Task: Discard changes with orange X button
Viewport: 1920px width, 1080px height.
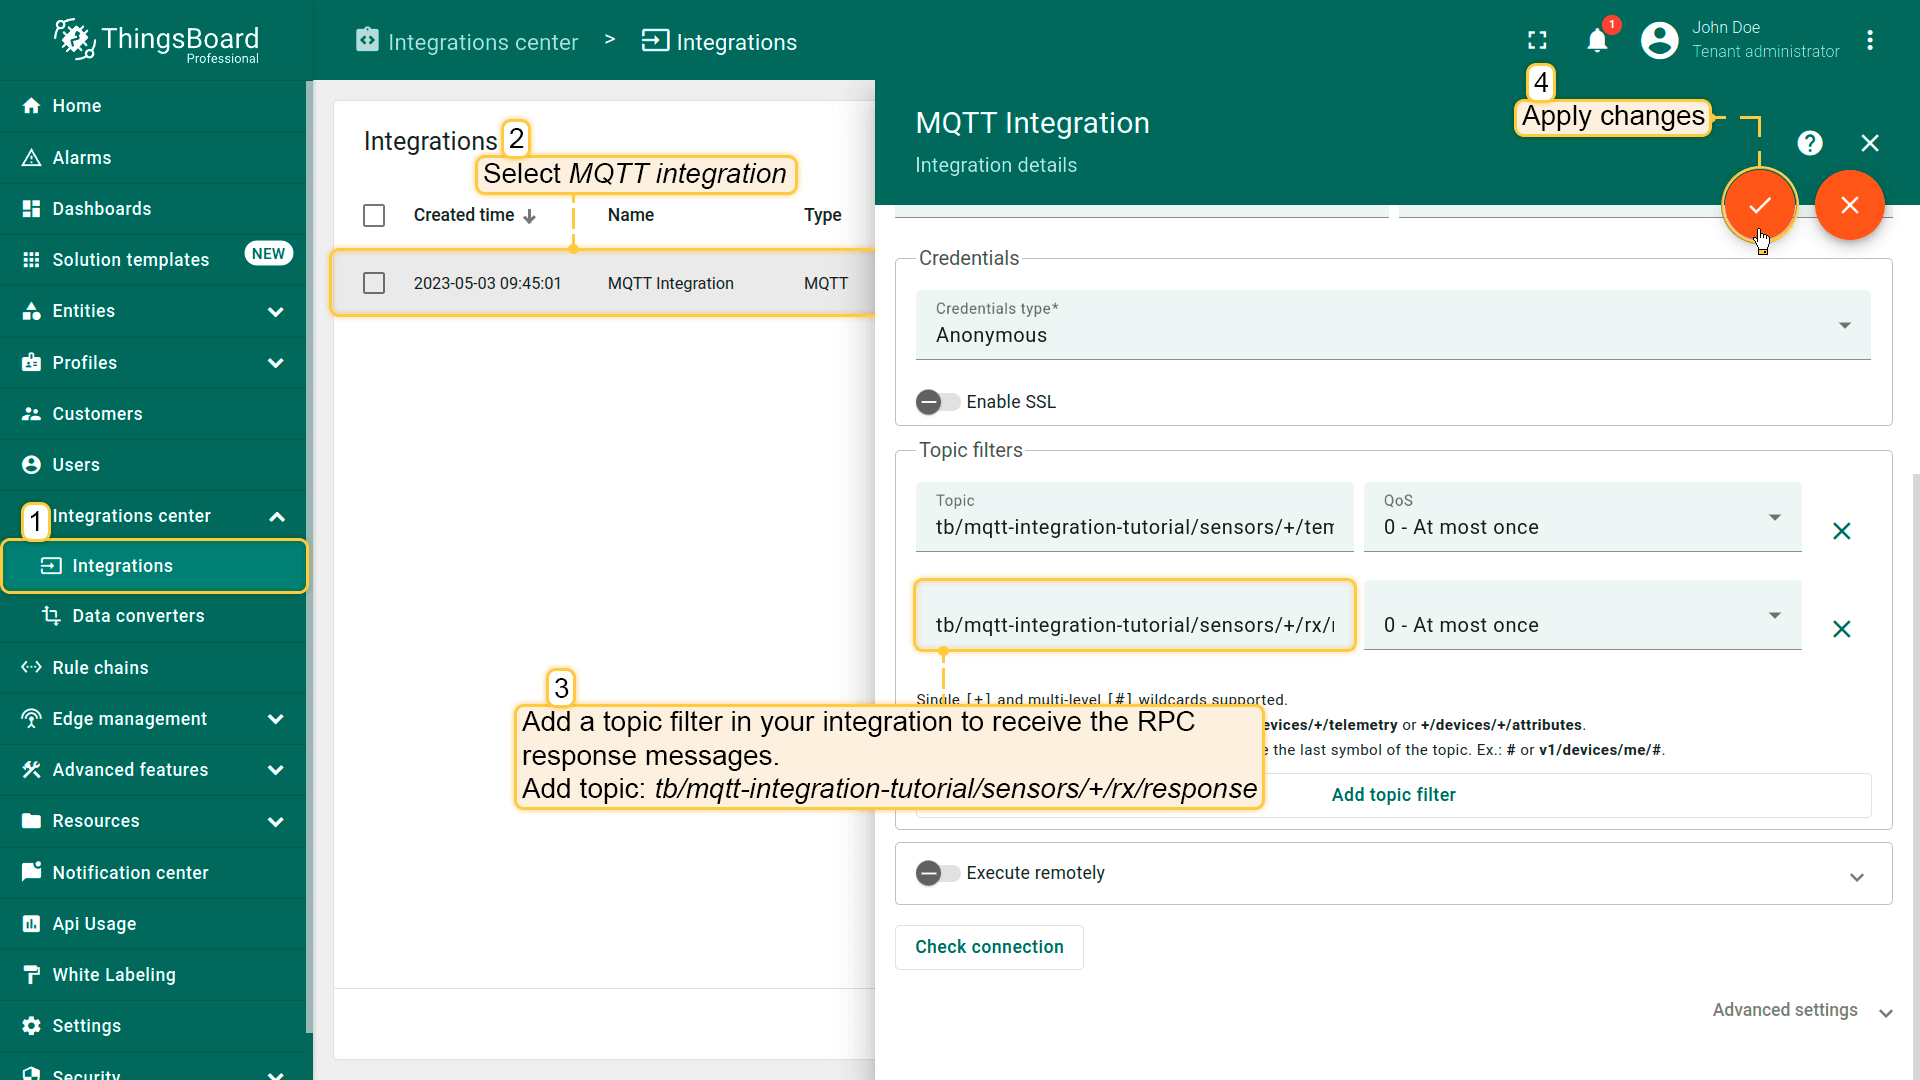Action: coord(1849,205)
